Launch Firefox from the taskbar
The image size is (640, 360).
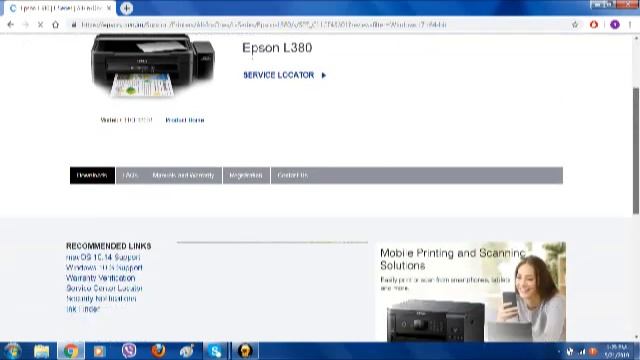click(x=158, y=351)
